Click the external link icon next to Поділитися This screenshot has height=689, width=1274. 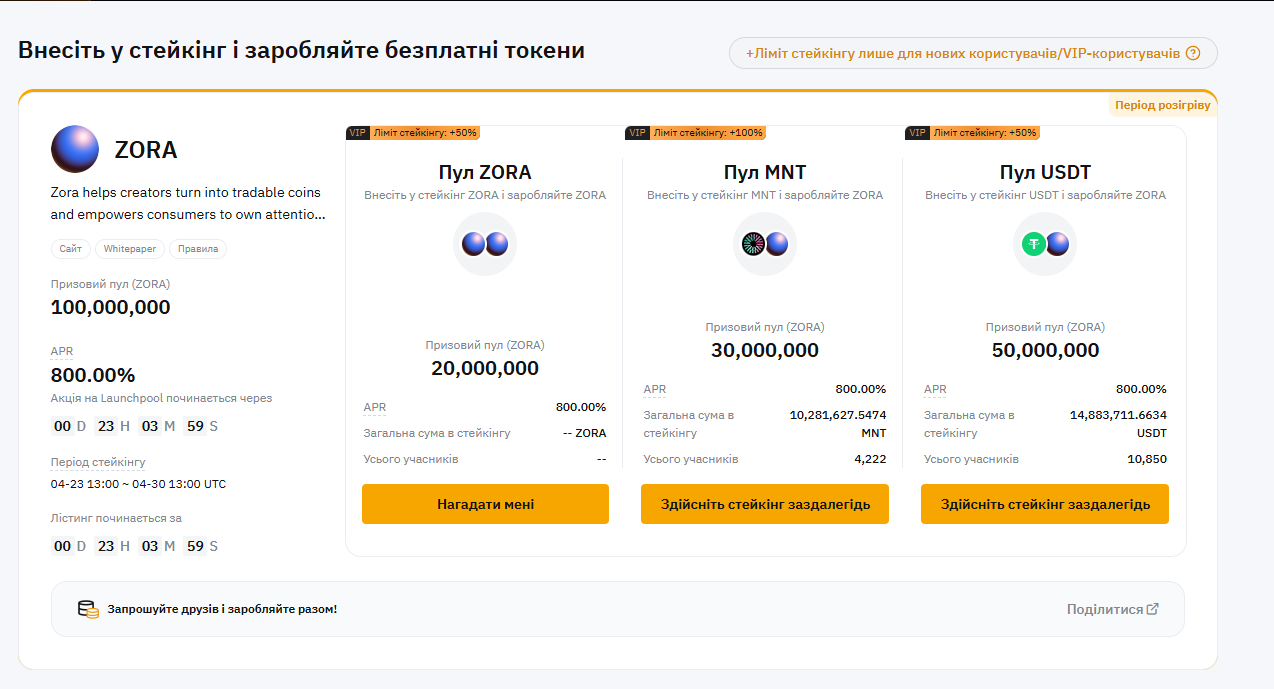(x=1153, y=609)
